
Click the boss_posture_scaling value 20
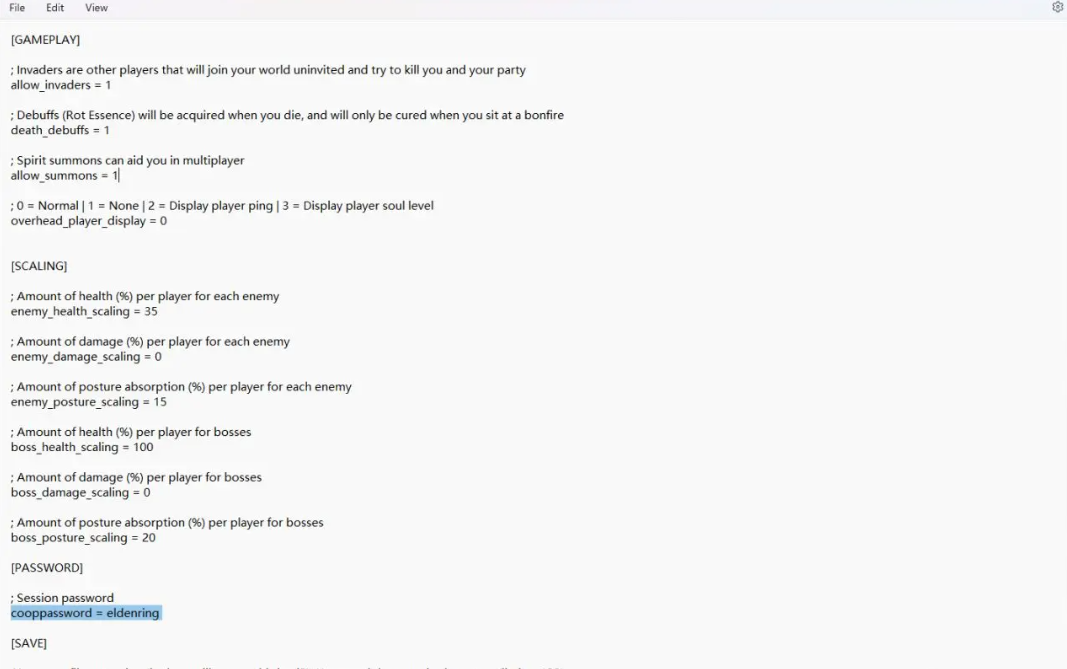(x=148, y=538)
